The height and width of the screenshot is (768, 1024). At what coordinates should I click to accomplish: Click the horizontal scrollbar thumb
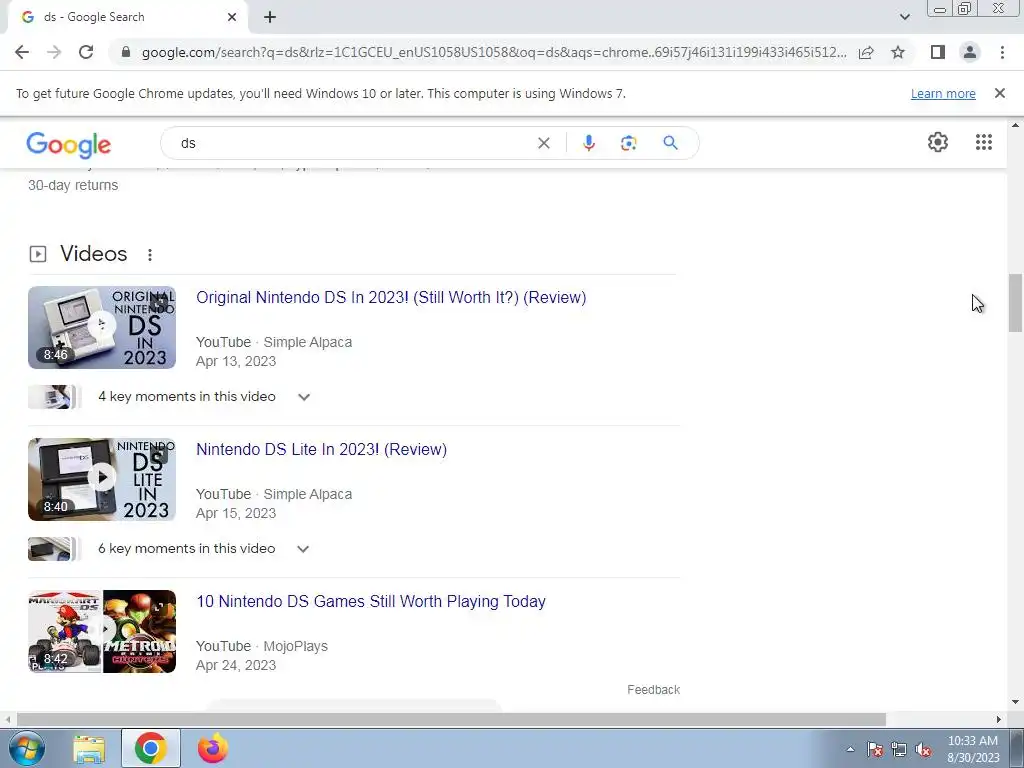[x=451, y=719]
